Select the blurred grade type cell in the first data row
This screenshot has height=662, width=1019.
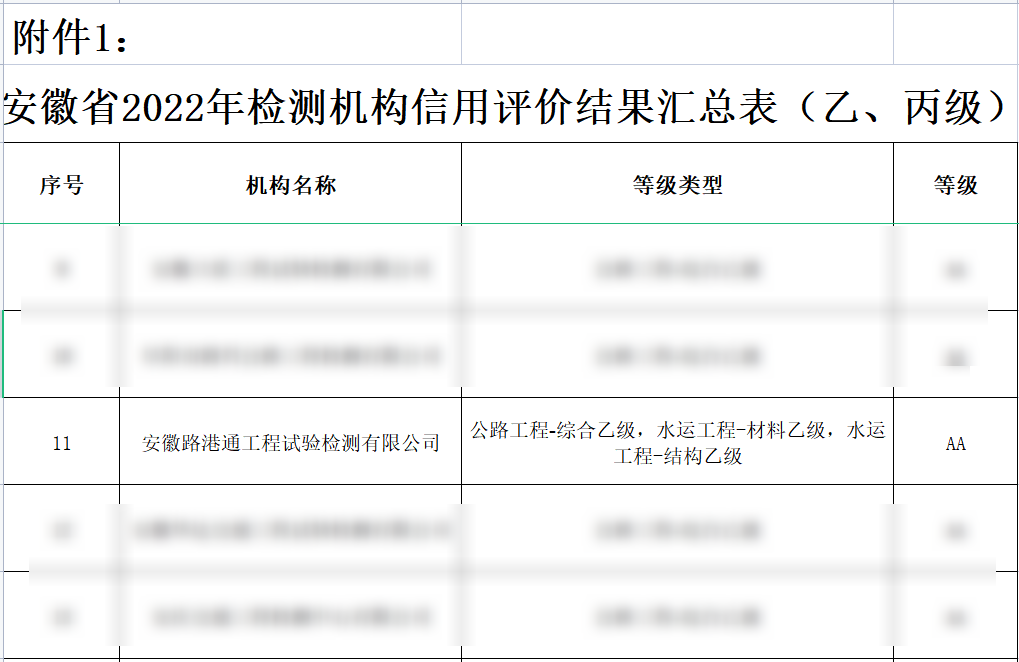pyautogui.click(x=676, y=268)
